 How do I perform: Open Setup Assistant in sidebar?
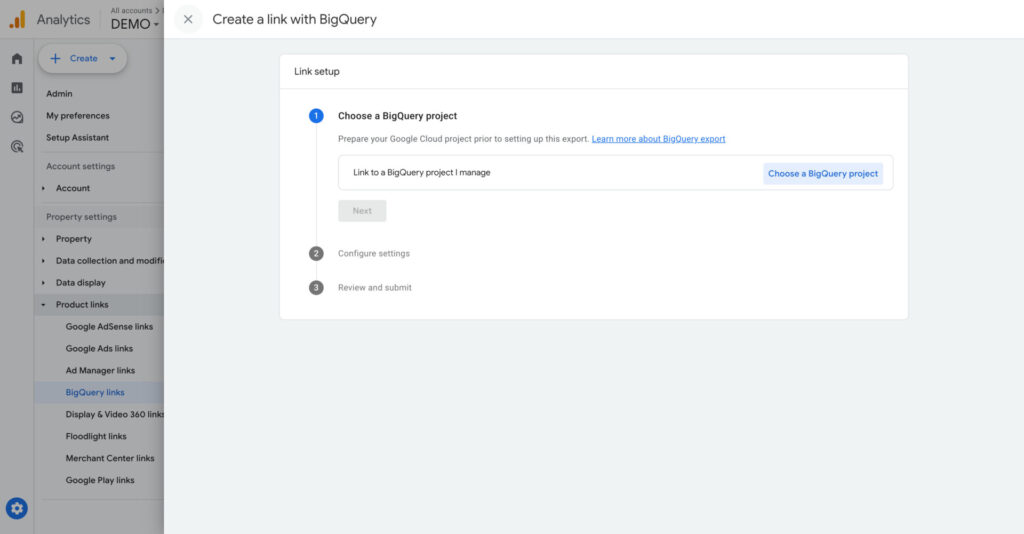[x=77, y=138]
